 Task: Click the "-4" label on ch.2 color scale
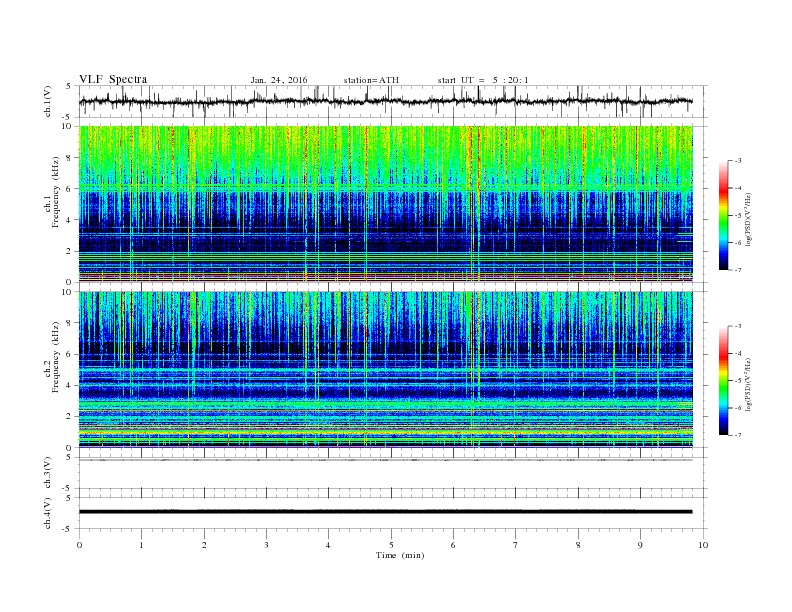pos(738,353)
